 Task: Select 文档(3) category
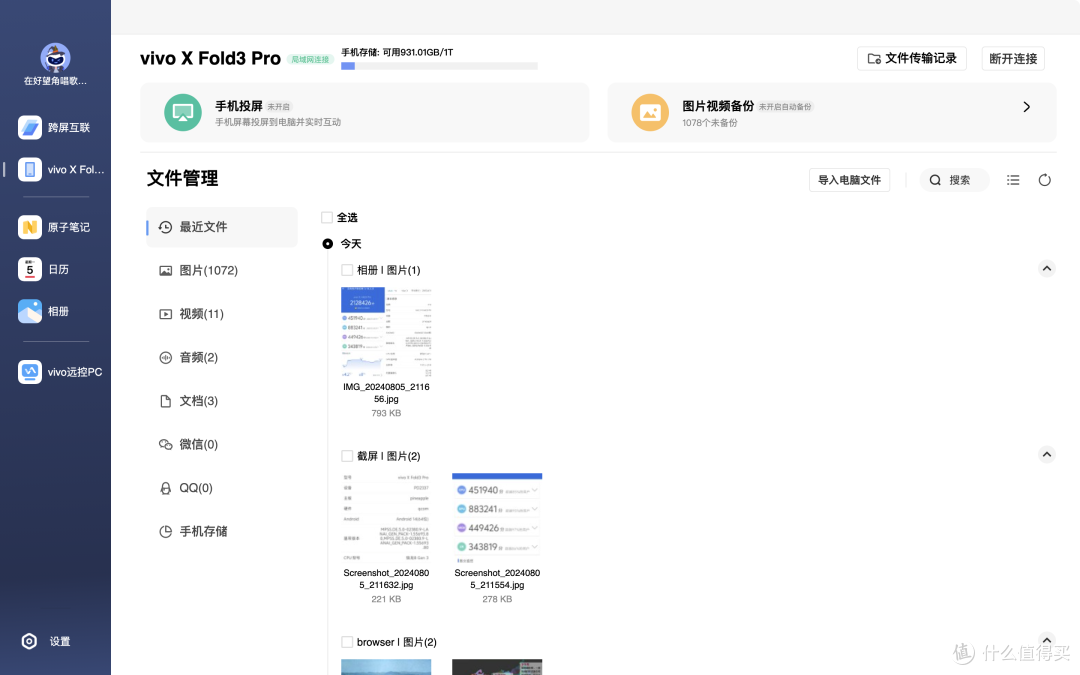[222, 401]
